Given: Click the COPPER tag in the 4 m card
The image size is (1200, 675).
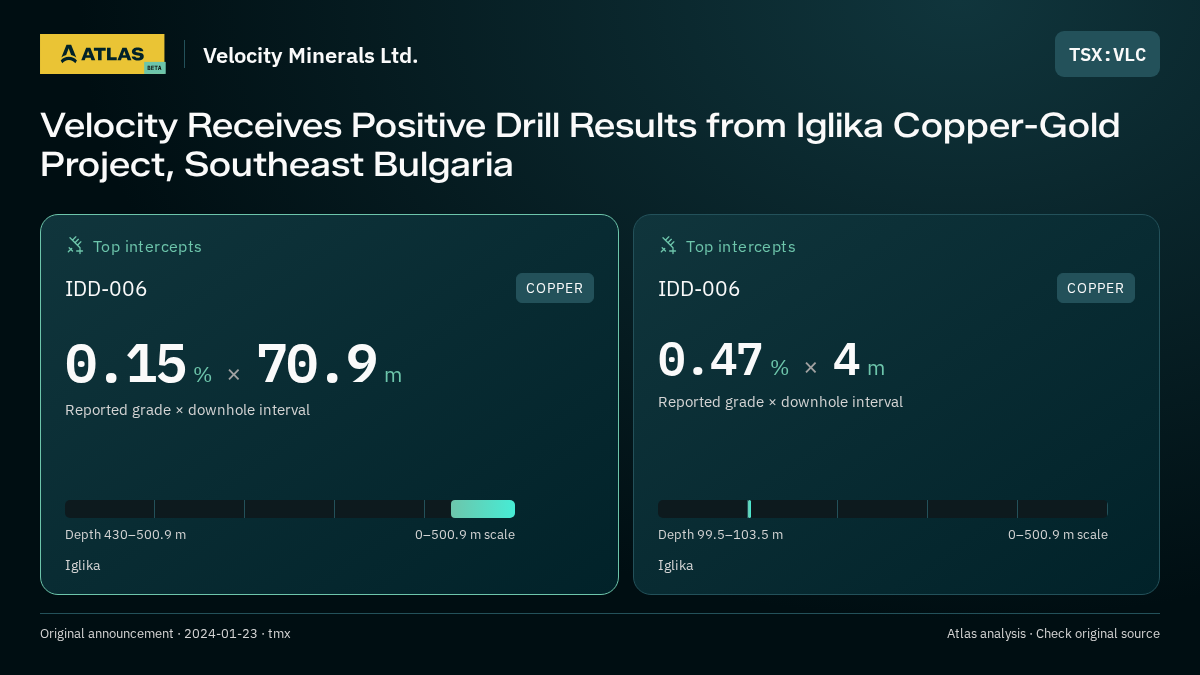Looking at the screenshot, I should click(x=1096, y=288).
